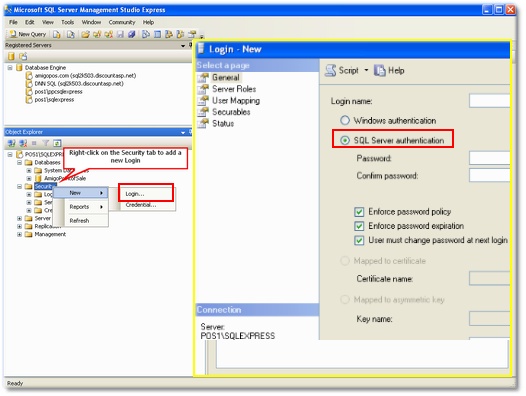The height and width of the screenshot is (396, 526).
Task: Select SQL Server Compact icon in Registered Servers toolbar
Action: (23, 56)
